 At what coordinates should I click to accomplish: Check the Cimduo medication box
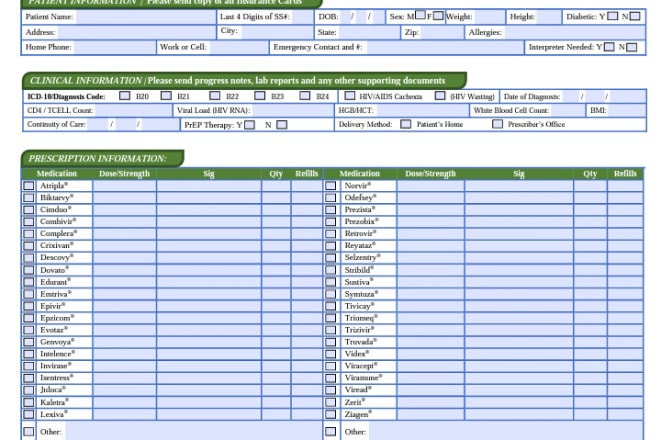pos(29,209)
